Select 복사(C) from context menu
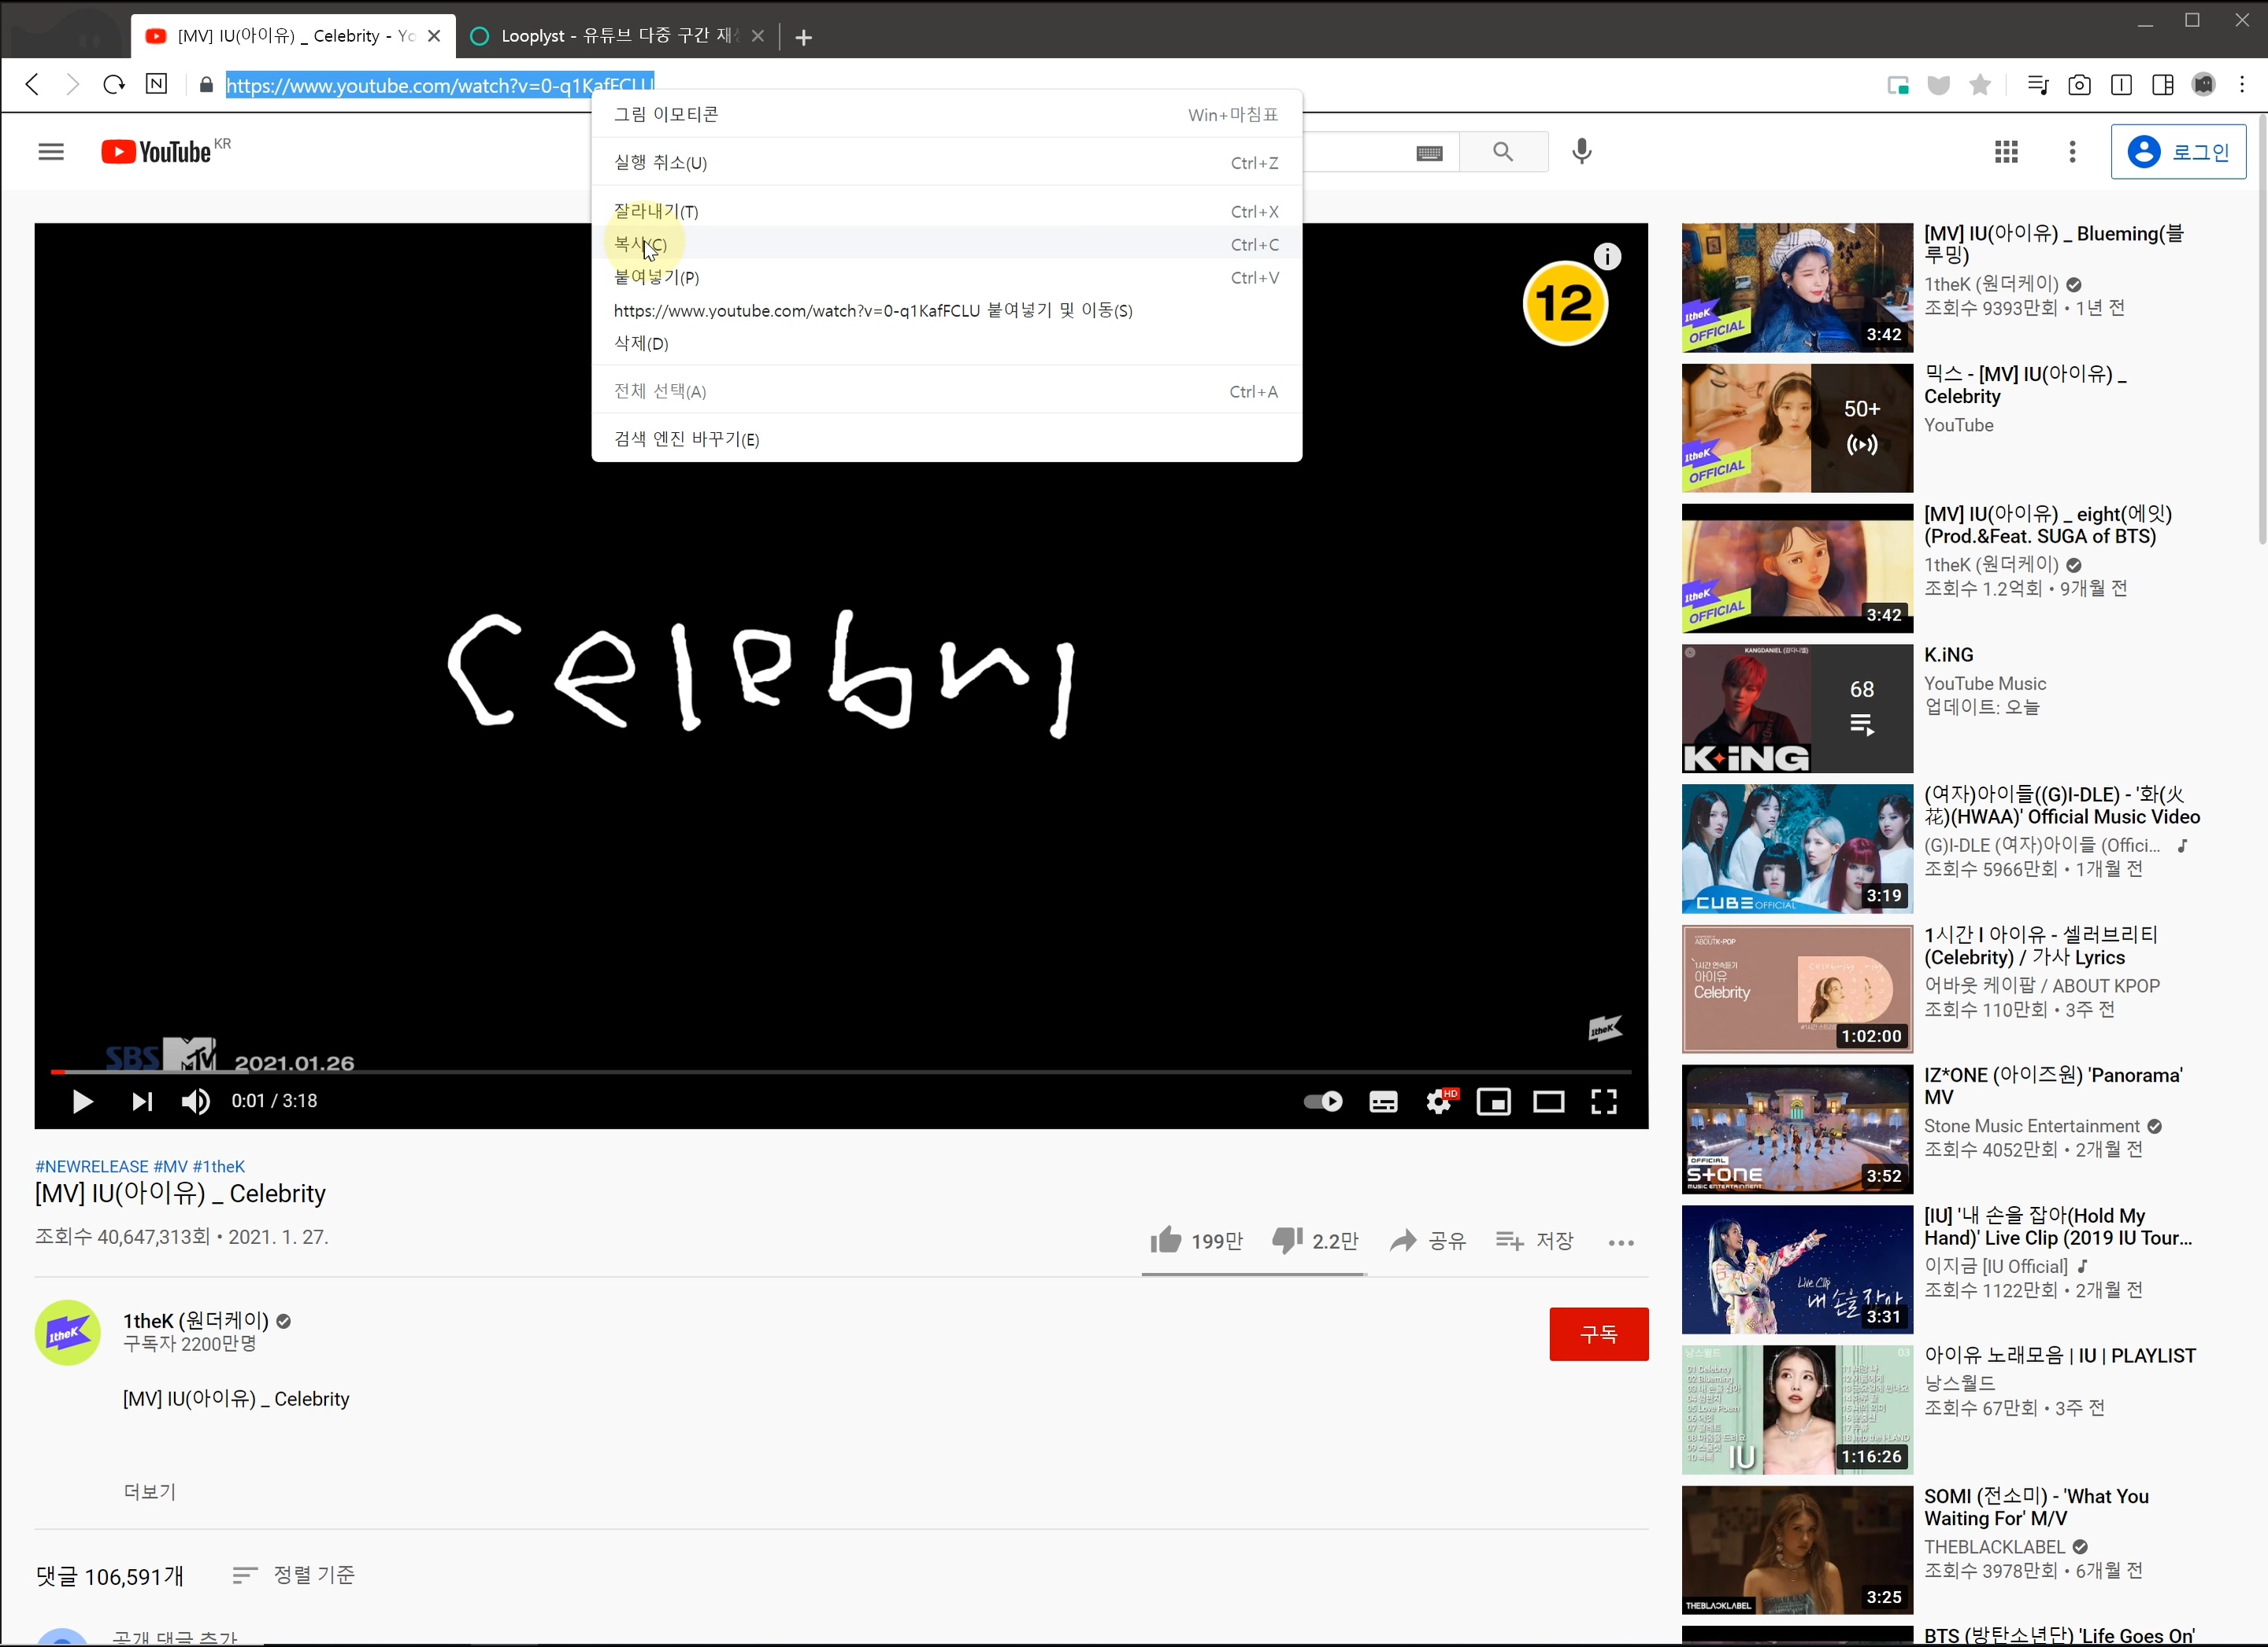 pos(640,244)
